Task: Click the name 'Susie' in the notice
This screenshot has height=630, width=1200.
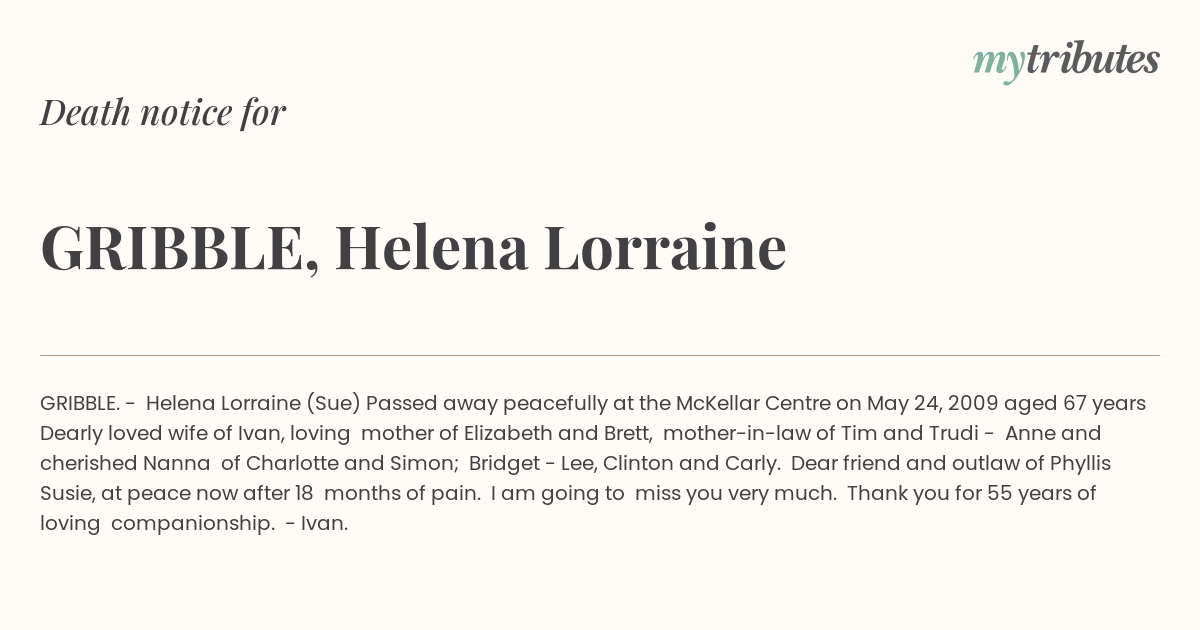Action: pyautogui.click(x=65, y=493)
